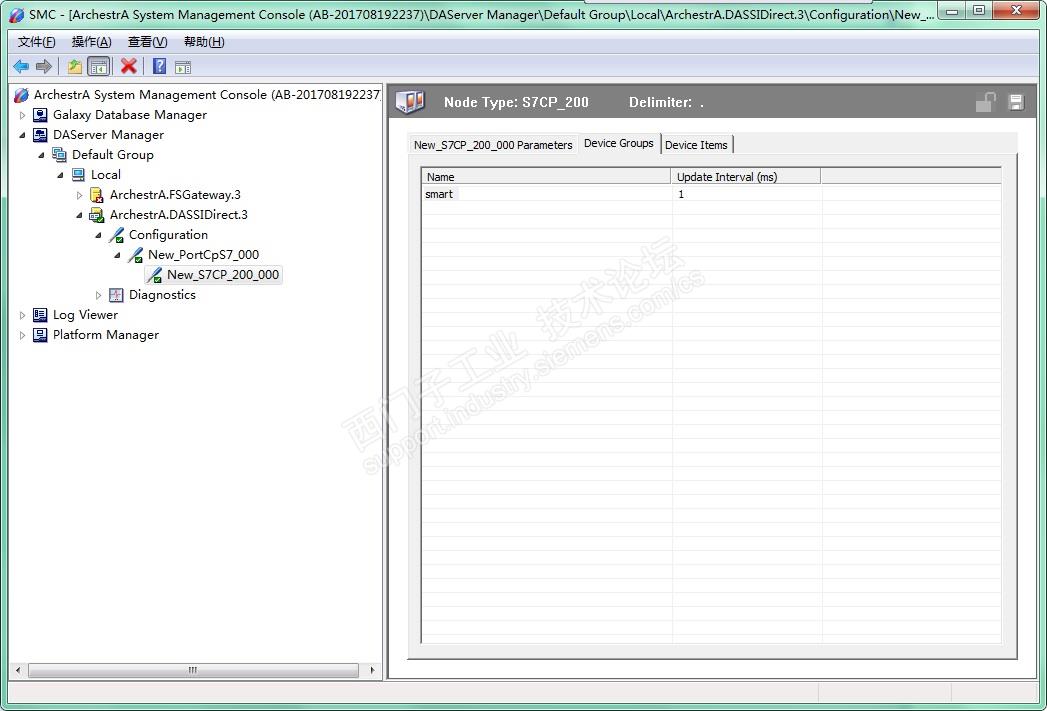This screenshot has height=711, width=1047.
Task: Open the 操作(A) menu
Action: coord(91,42)
